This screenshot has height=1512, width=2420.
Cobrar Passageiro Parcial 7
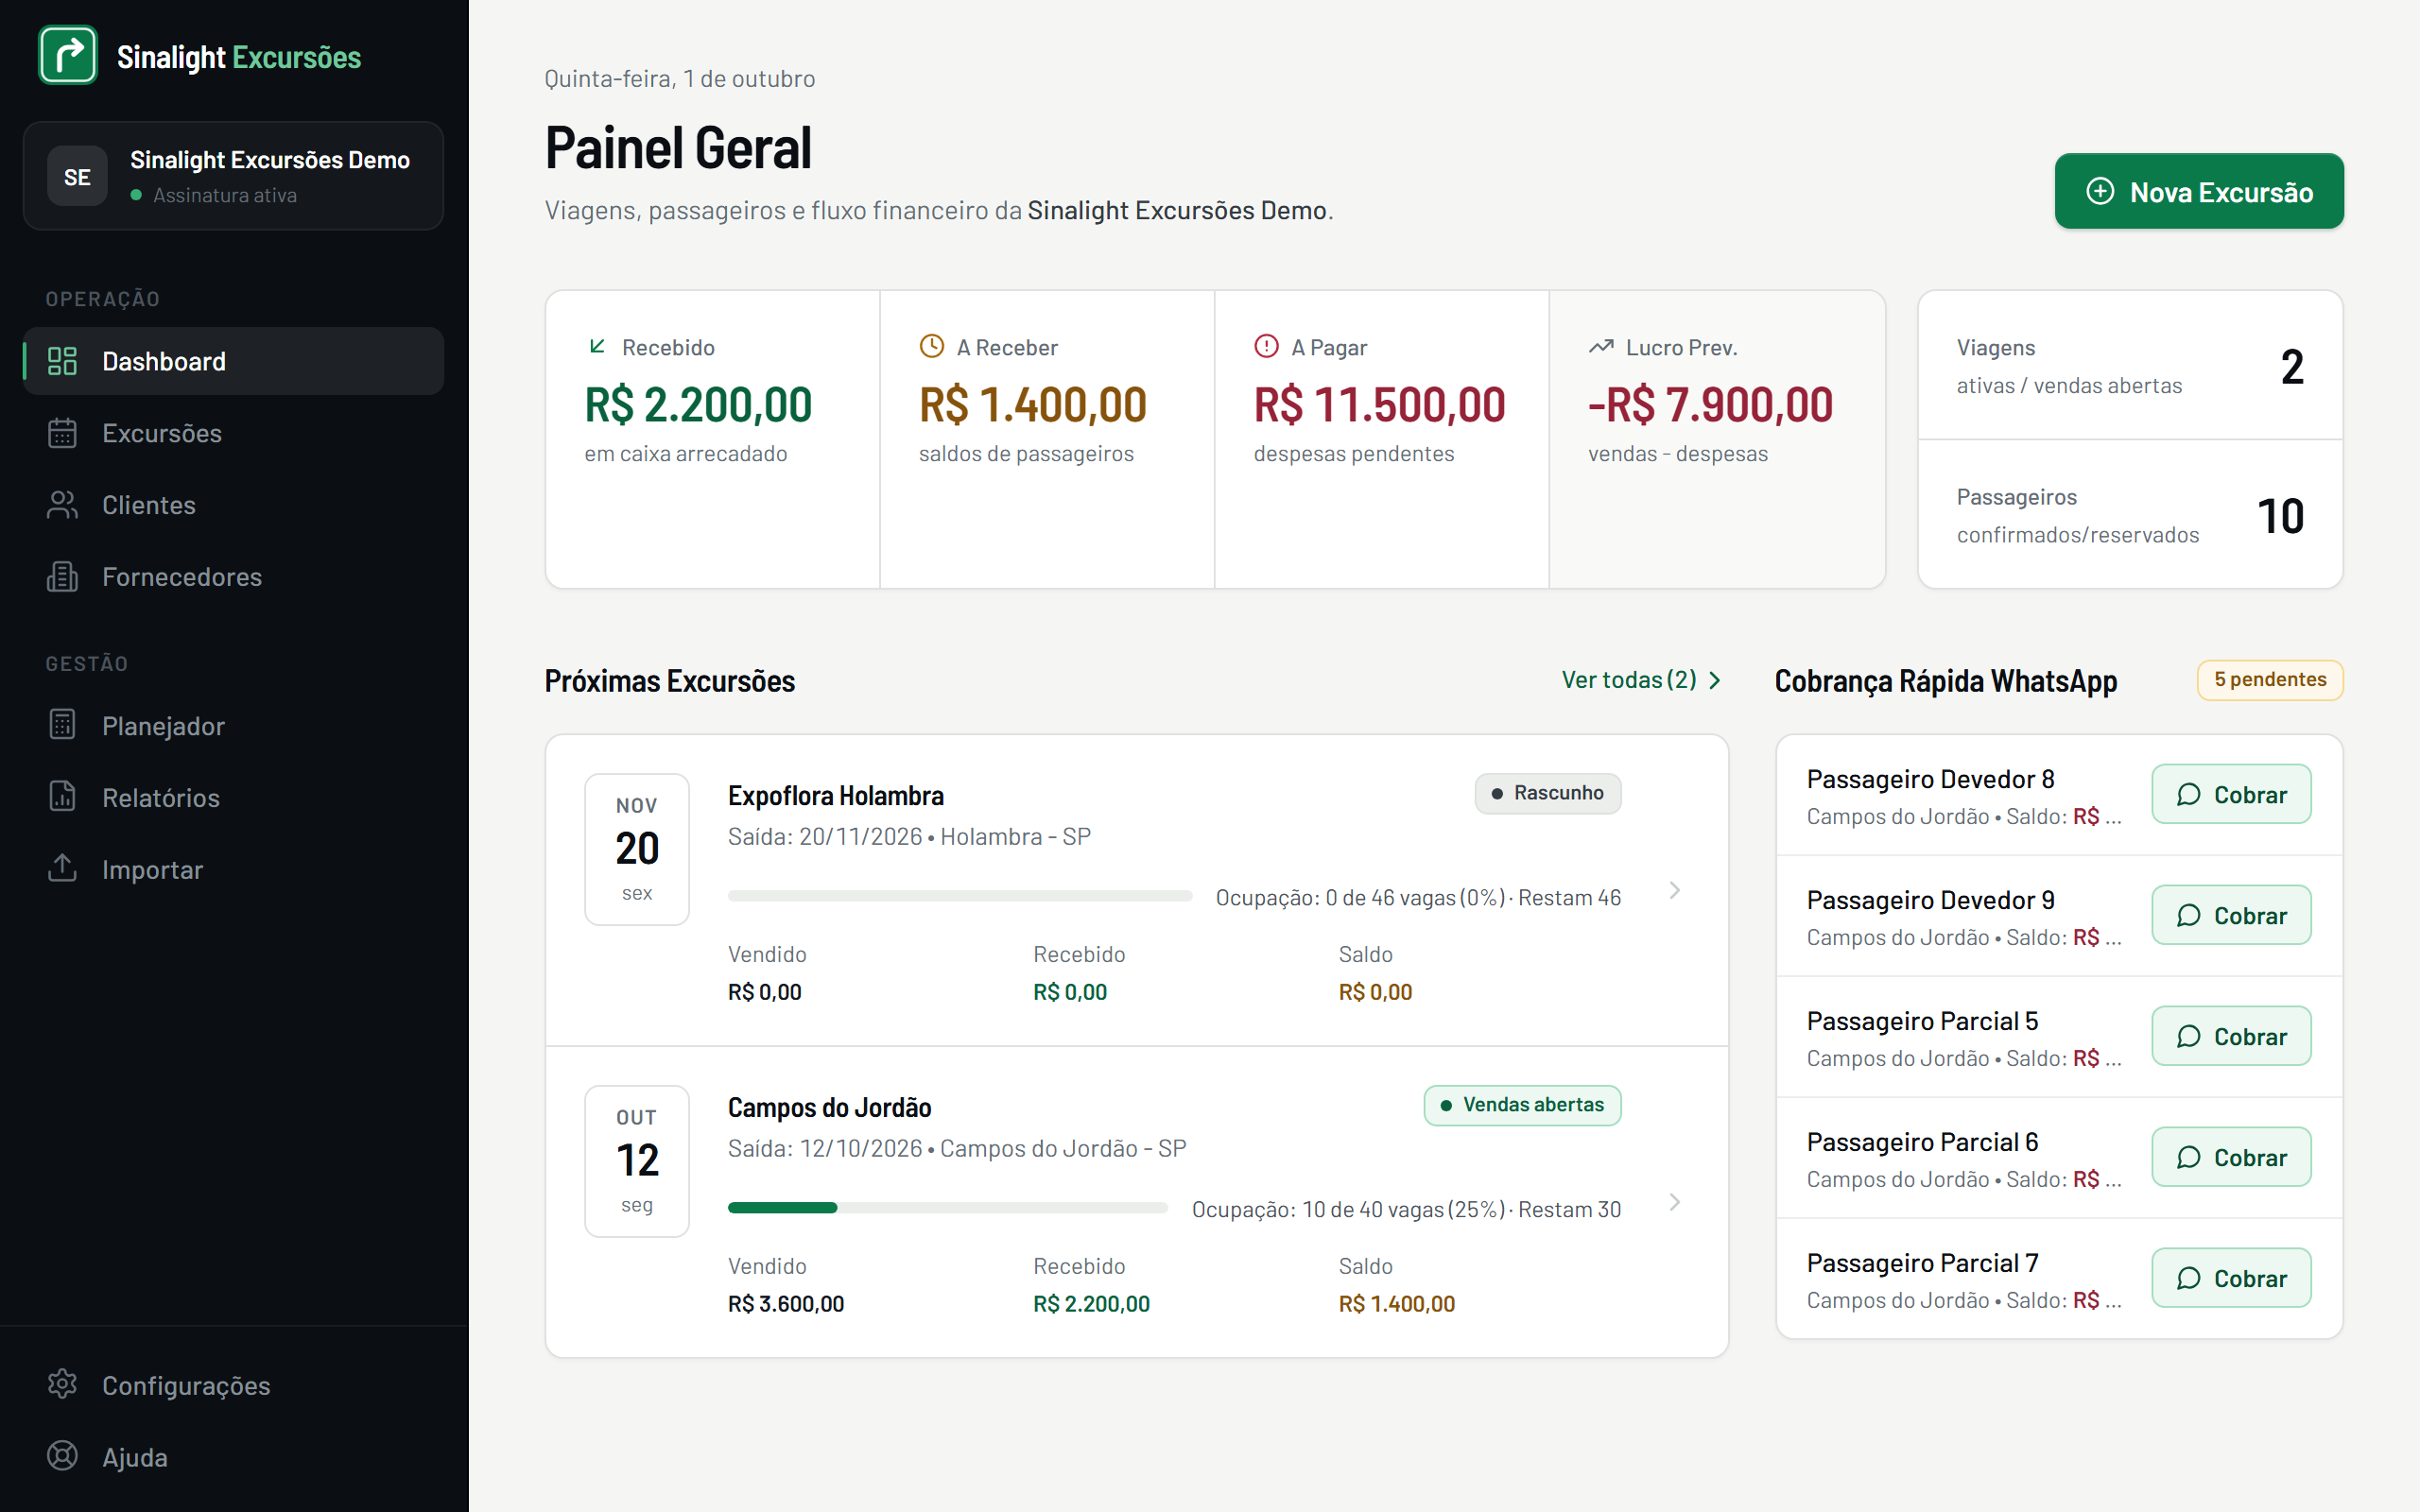point(2231,1278)
